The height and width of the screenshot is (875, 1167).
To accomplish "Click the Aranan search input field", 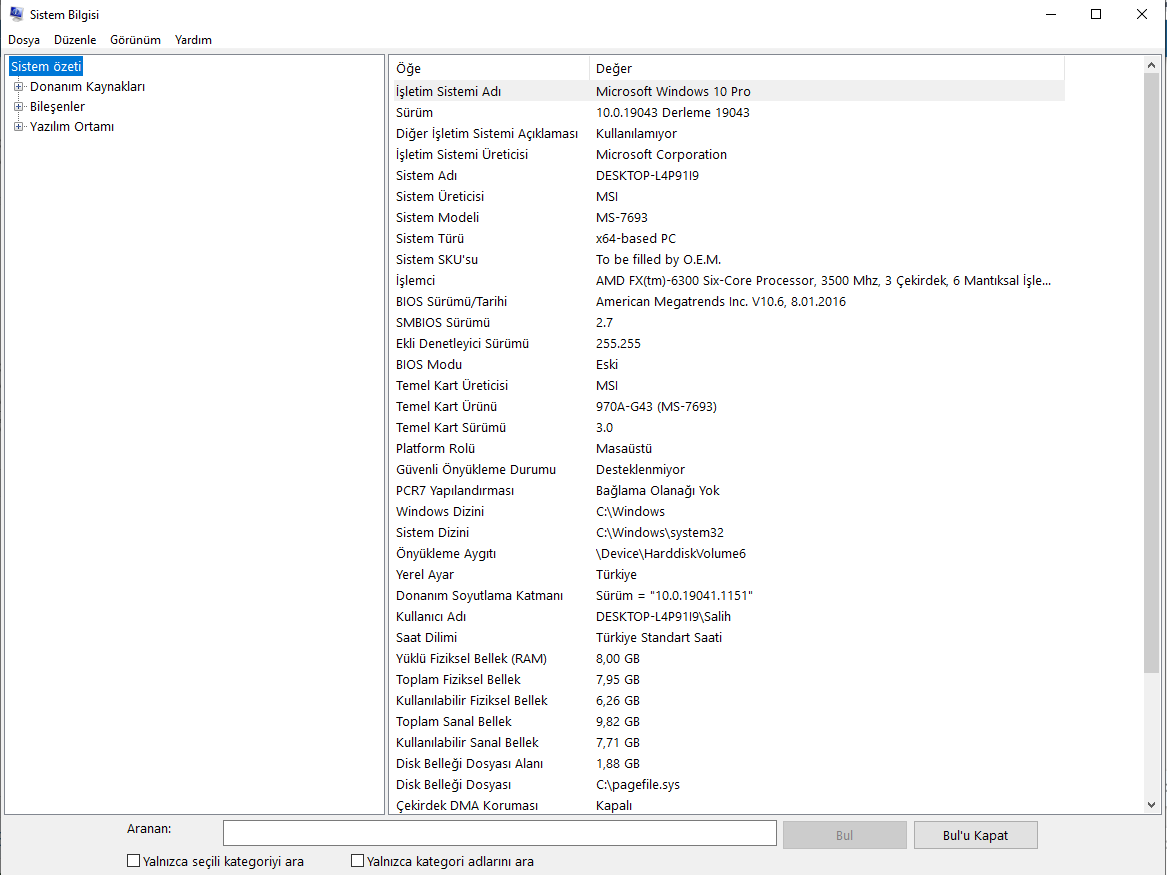I will [x=499, y=833].
